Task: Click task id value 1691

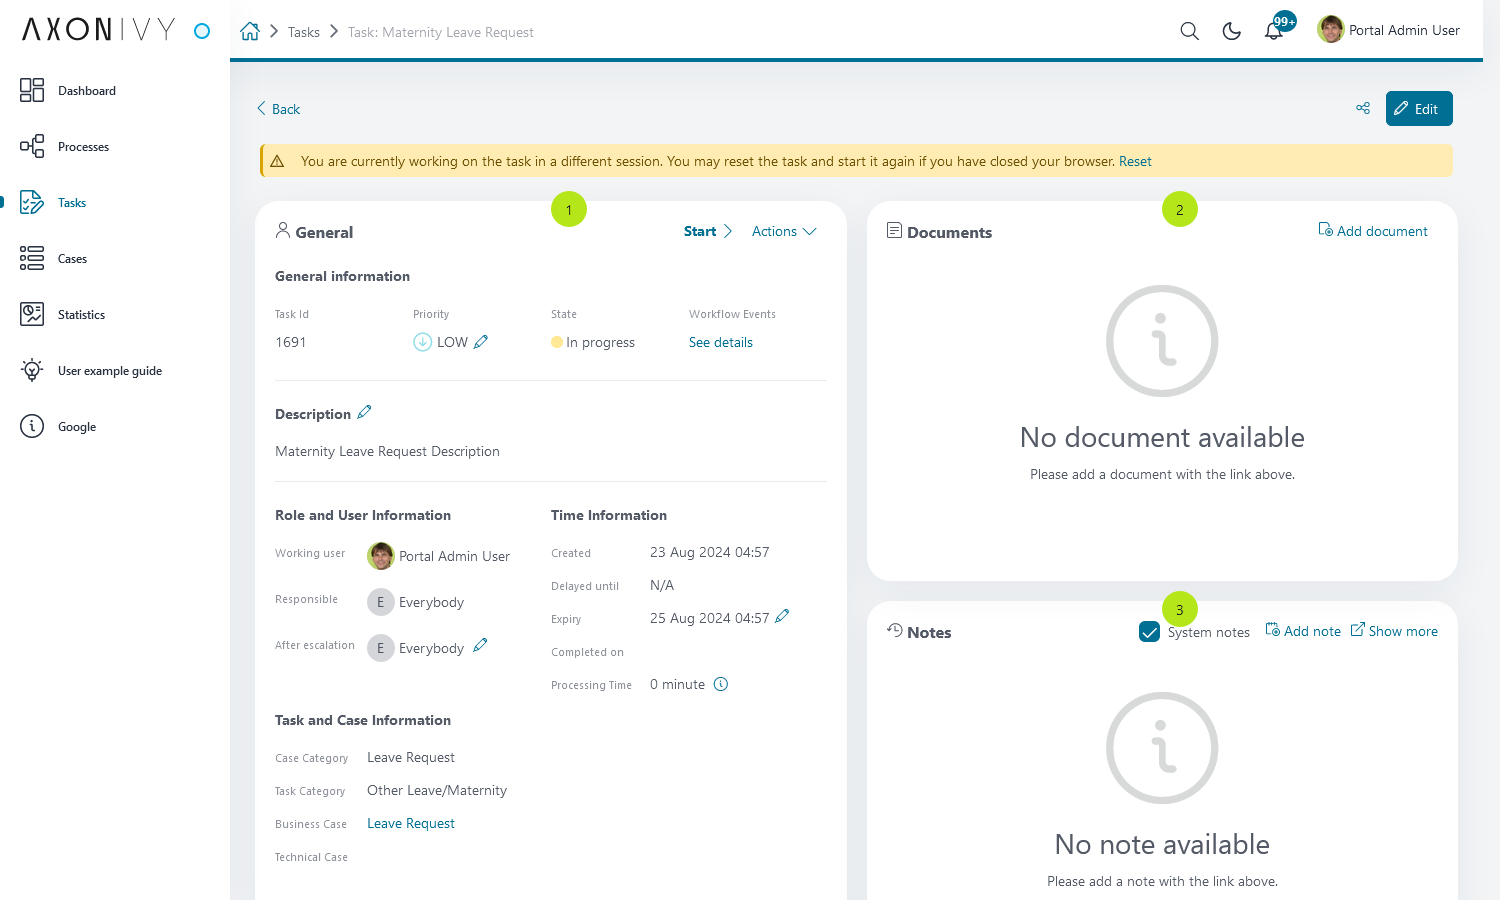Action: click(x=291, y=342)
